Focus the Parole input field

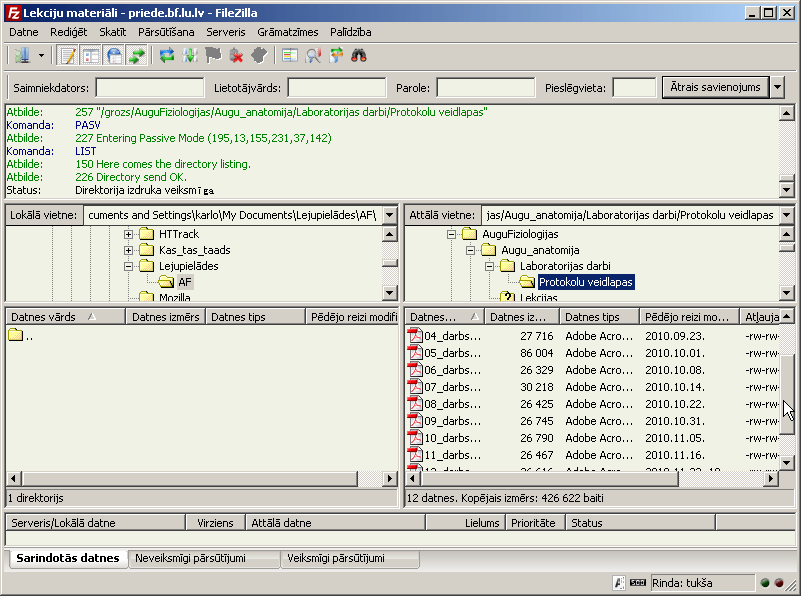point(486,87)
